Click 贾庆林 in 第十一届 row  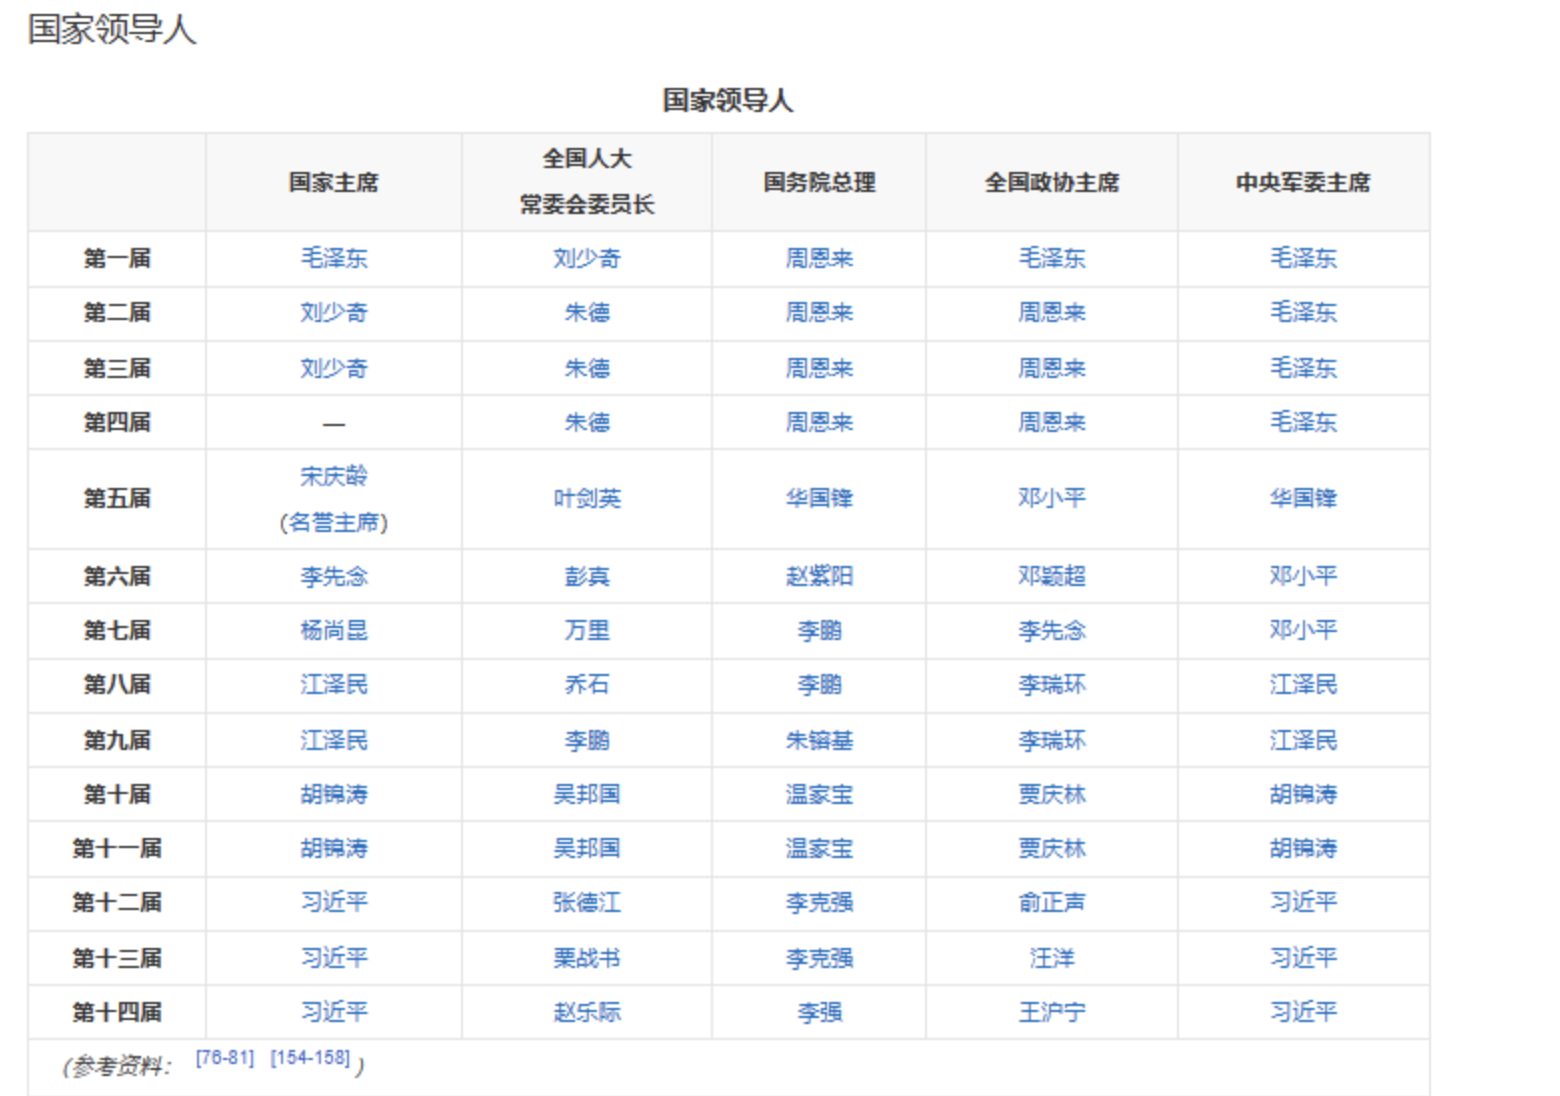(x=1052, y=848)
